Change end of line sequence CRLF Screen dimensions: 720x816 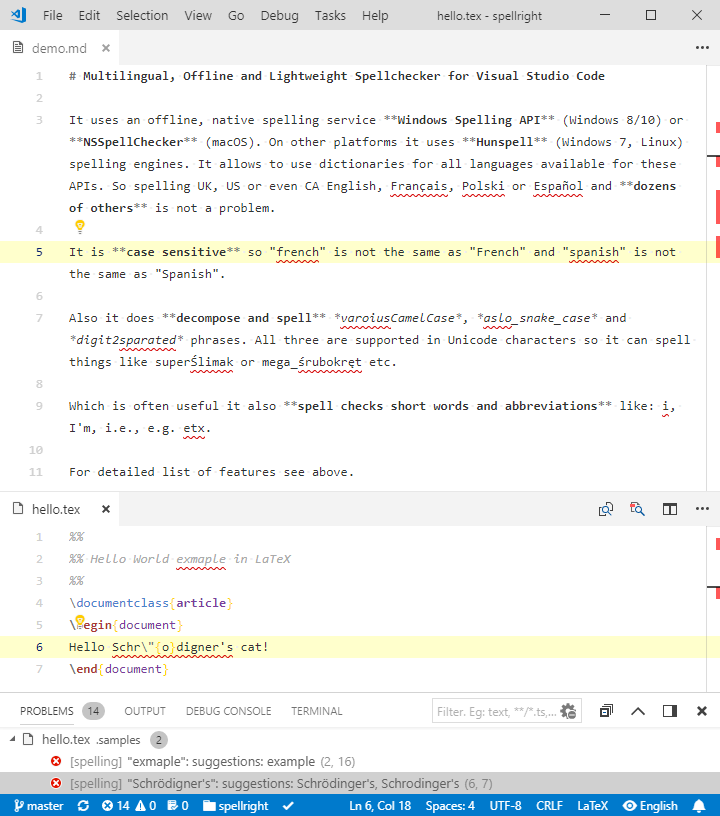point(549,806)
